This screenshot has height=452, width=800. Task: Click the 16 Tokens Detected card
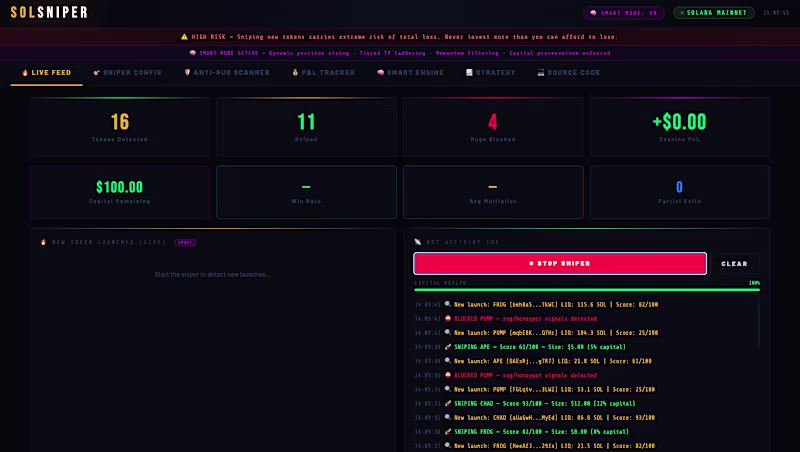pos(120,127)
